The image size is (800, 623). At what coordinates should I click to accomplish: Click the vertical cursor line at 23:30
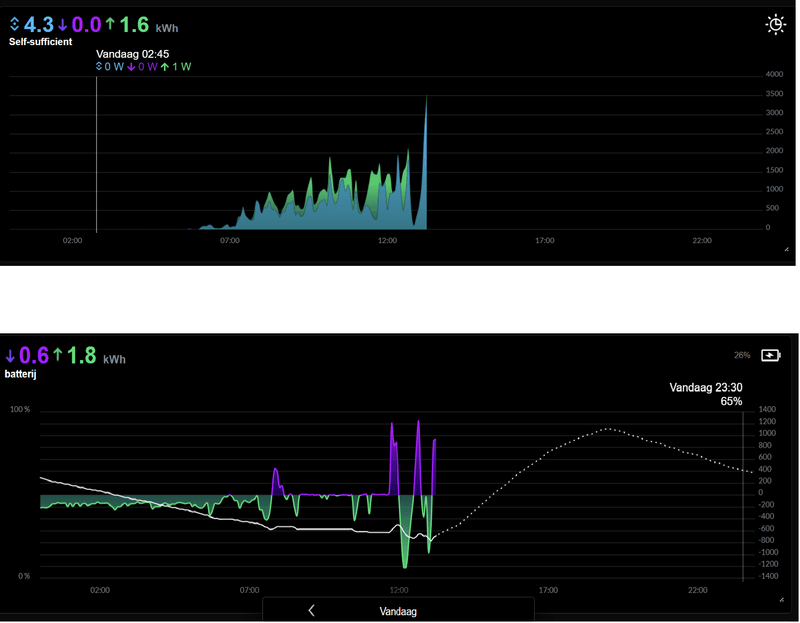[743, 495]
